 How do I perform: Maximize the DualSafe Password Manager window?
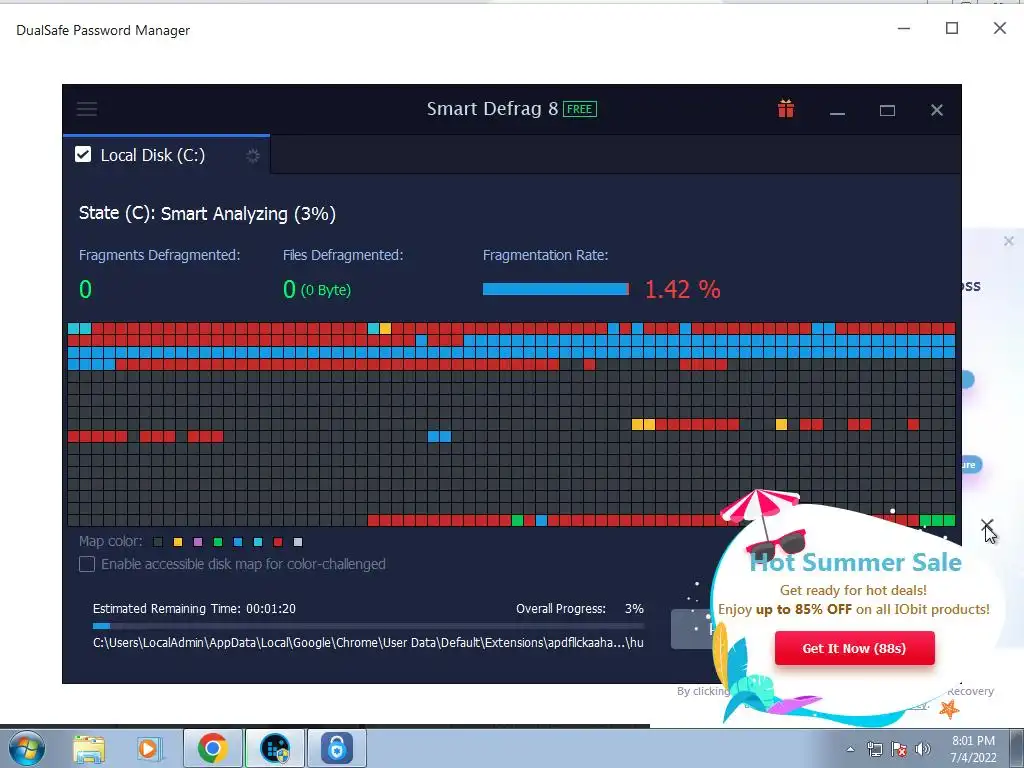(x=952, y=28)
